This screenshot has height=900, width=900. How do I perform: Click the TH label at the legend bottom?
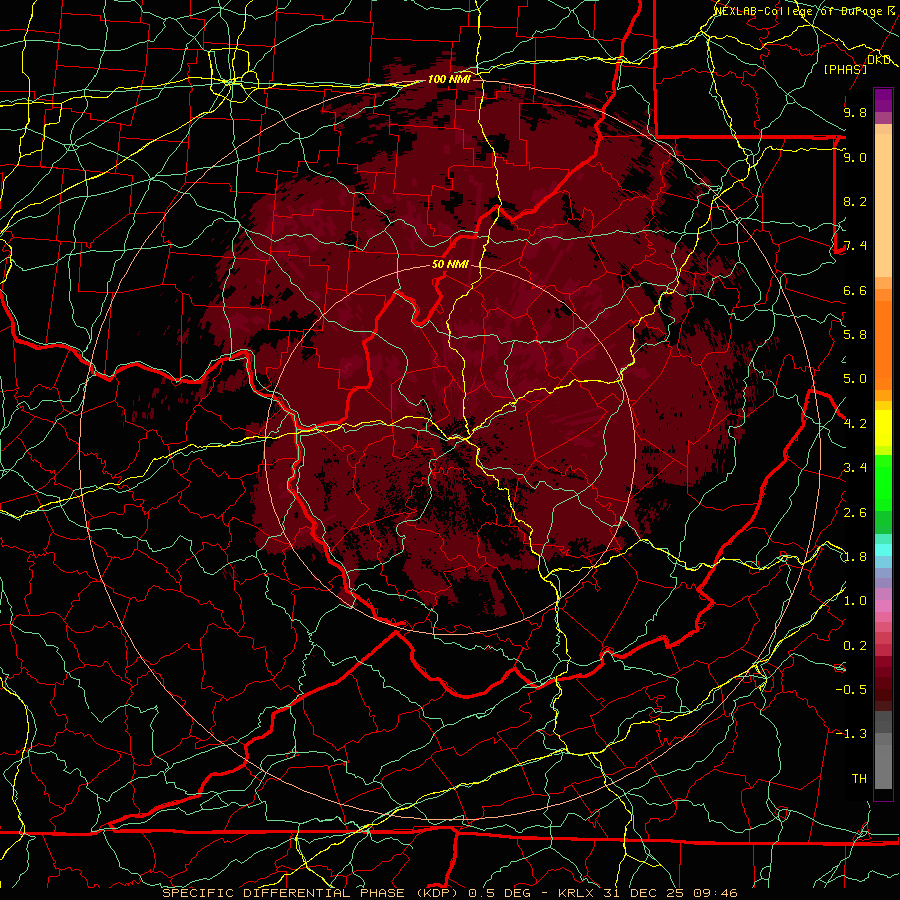pyautogui.click(x=859, y=778)
